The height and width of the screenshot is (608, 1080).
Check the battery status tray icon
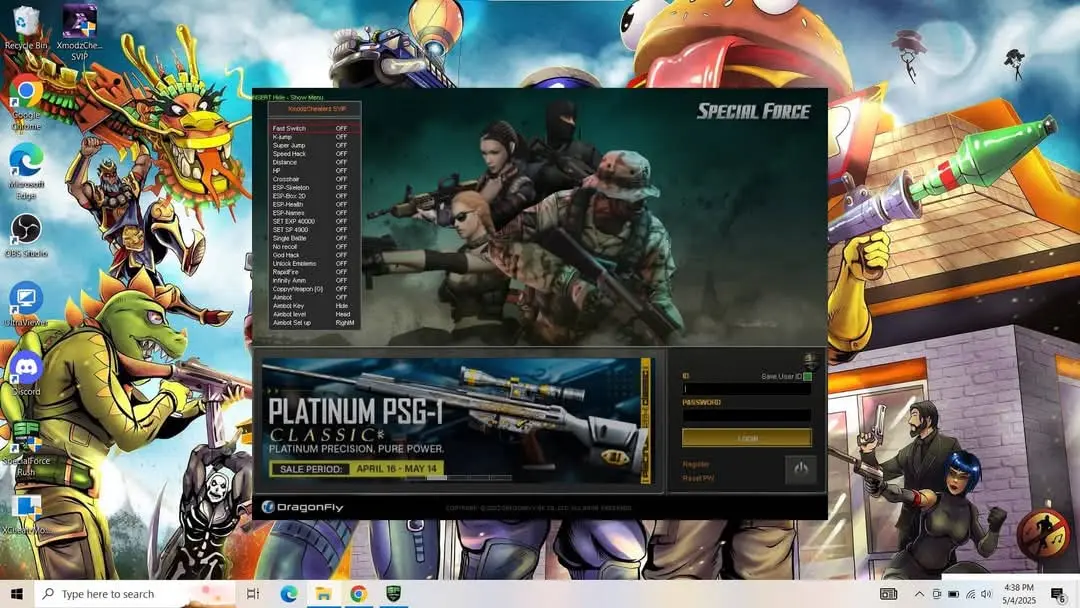pyautogui.click(x=953, y=594)
